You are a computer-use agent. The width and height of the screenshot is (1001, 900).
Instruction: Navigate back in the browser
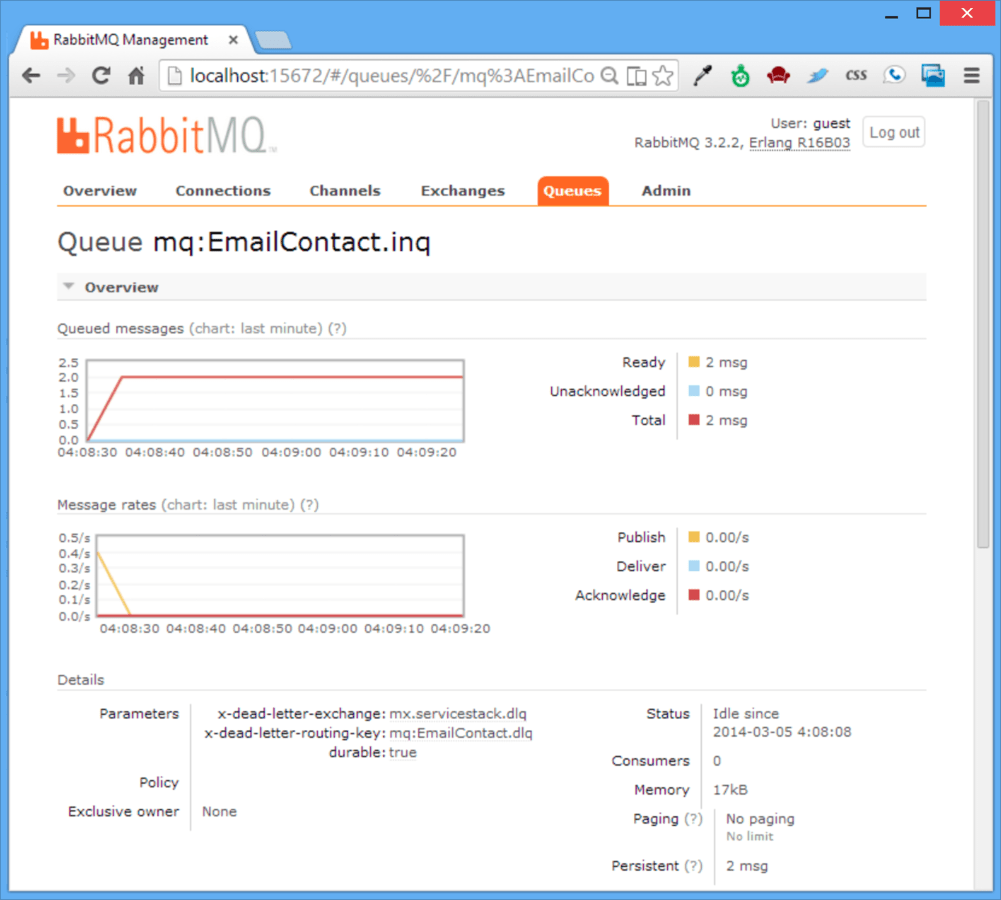(x=31, y=75)
